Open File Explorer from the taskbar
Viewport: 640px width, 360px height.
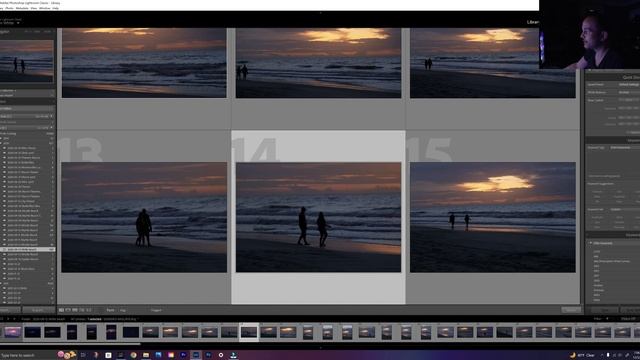[146, 355]
